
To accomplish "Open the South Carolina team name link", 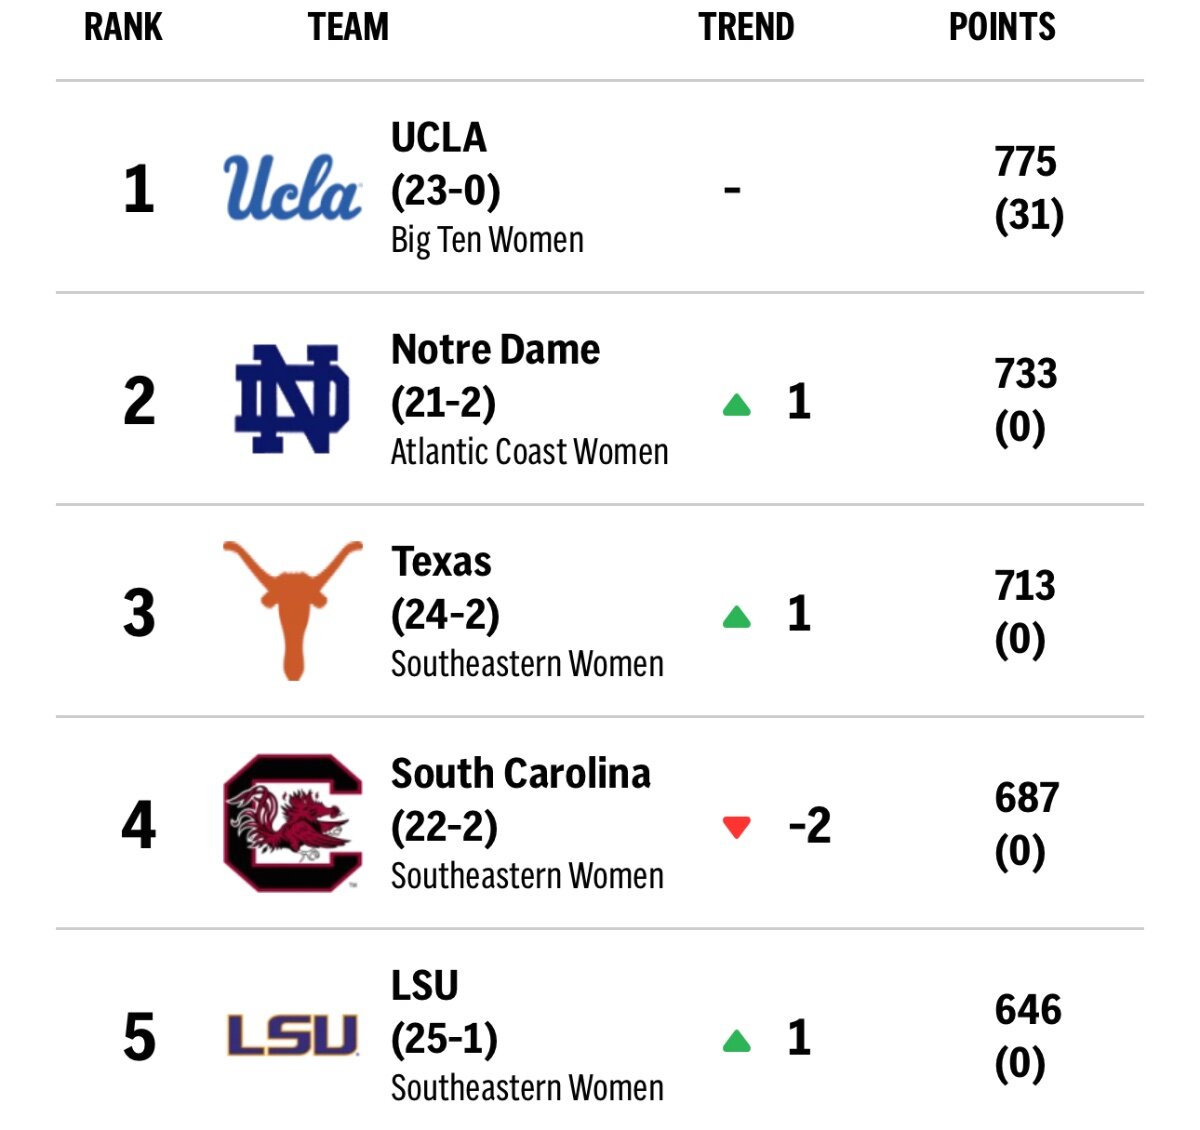I will point(520,774).
